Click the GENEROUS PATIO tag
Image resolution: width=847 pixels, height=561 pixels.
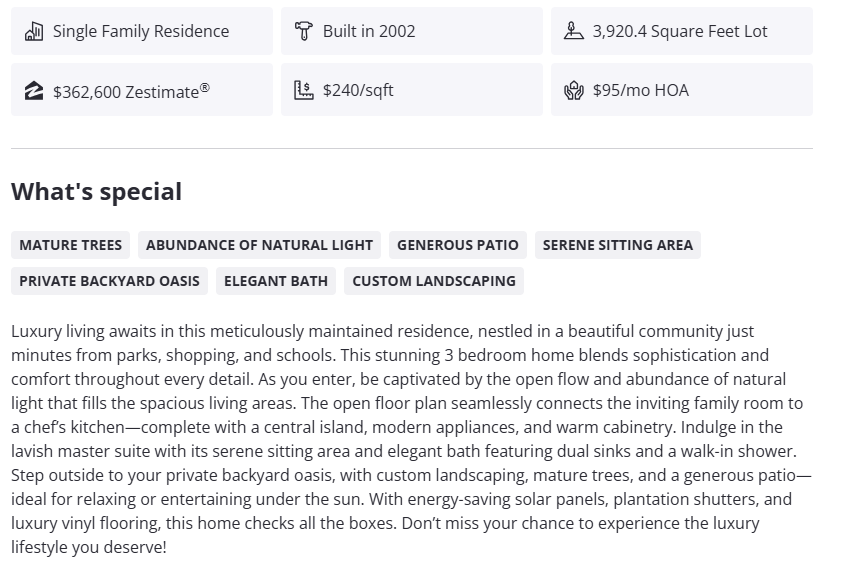point(458,245)
